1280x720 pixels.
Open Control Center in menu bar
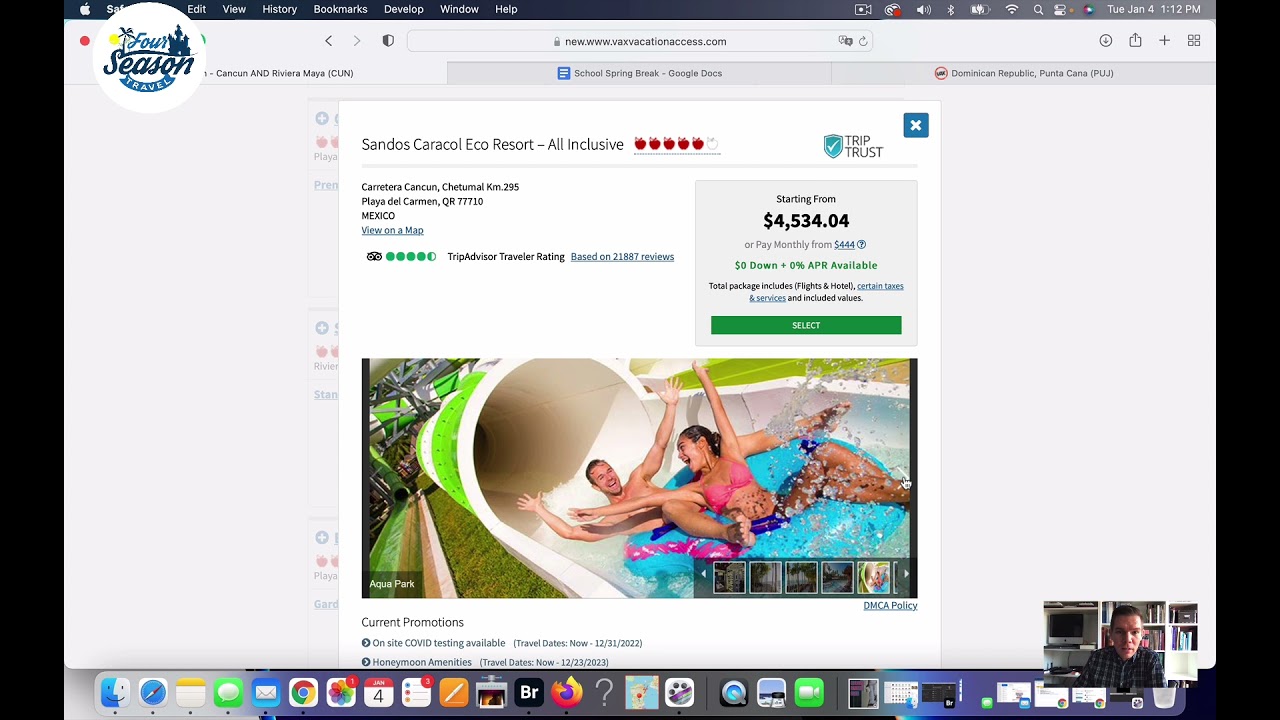(1061, 9)
